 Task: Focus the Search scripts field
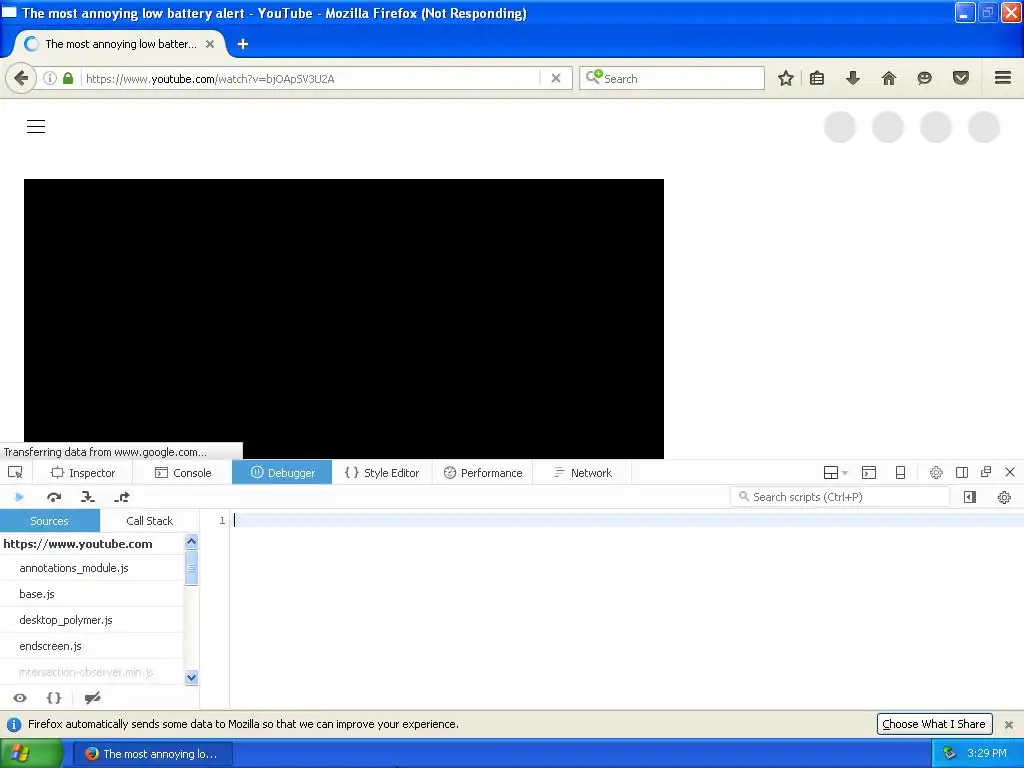coord(840,497)
